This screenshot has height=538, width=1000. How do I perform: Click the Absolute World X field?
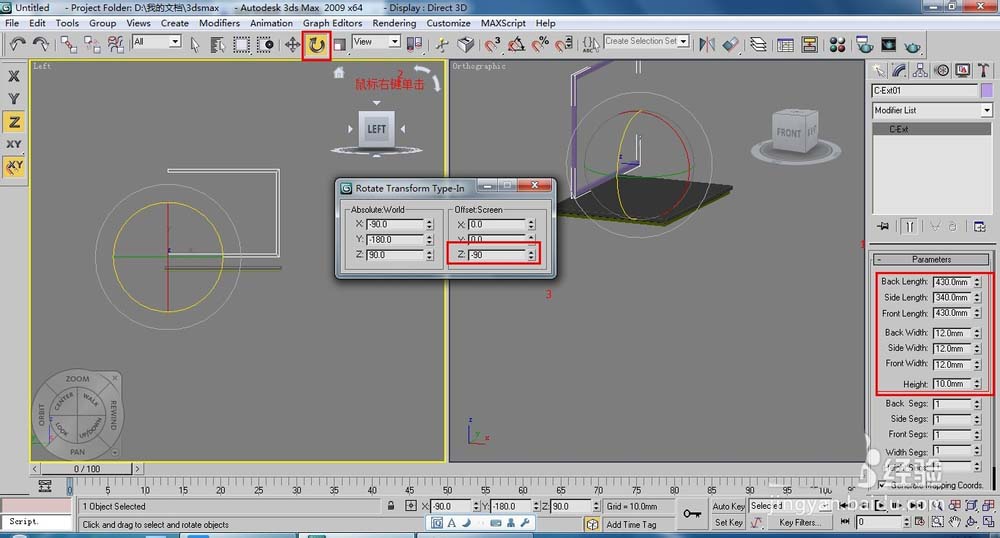coord(395,224)
